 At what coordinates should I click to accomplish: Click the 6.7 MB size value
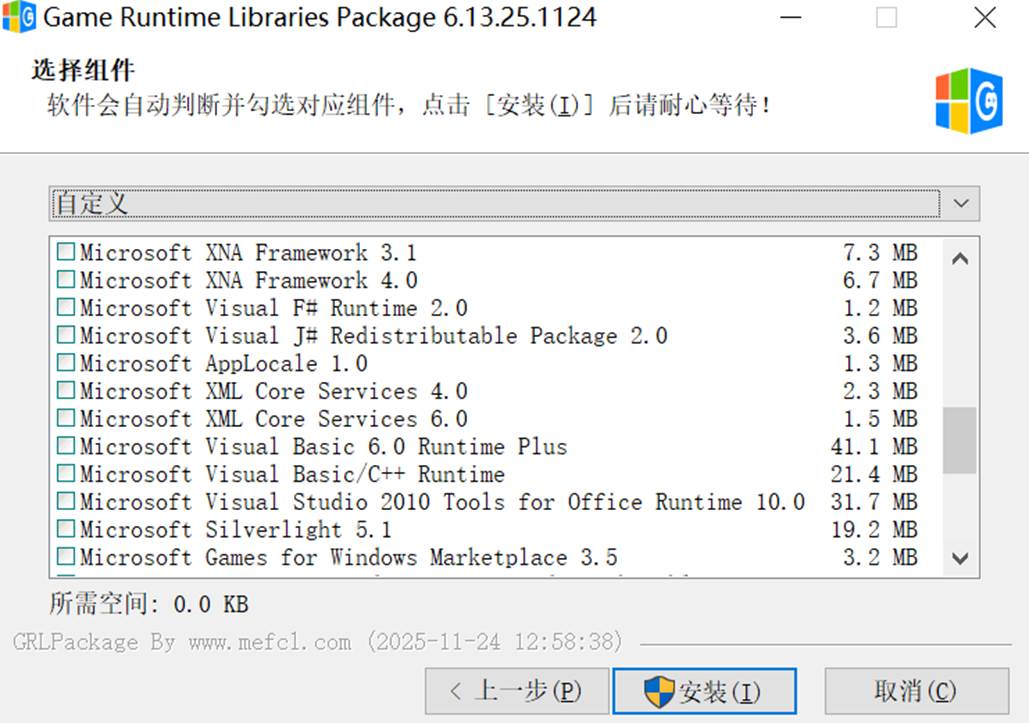(880, 280)
